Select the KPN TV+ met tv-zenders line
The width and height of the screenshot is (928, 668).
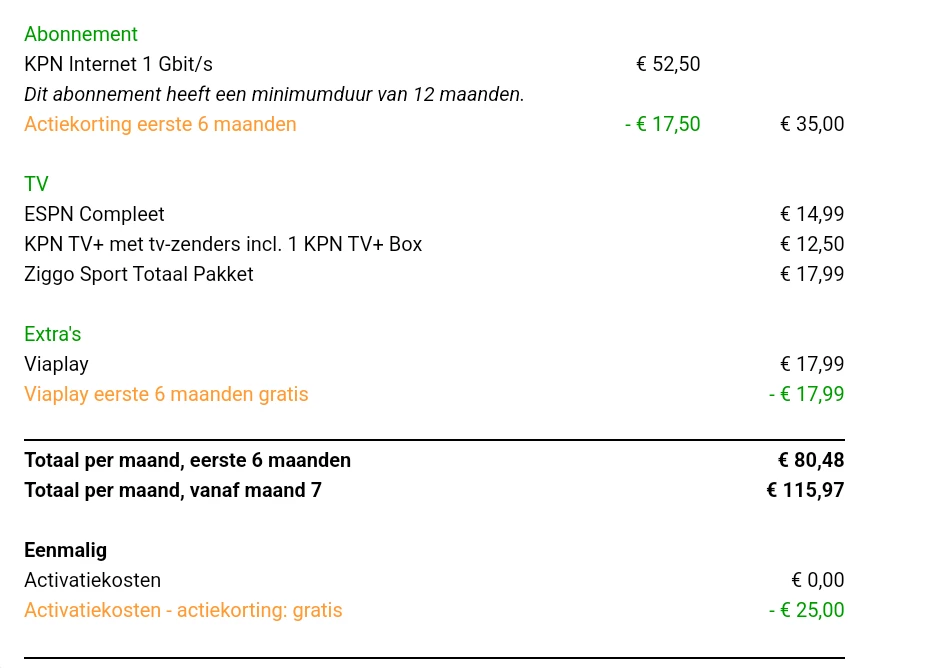223,244
